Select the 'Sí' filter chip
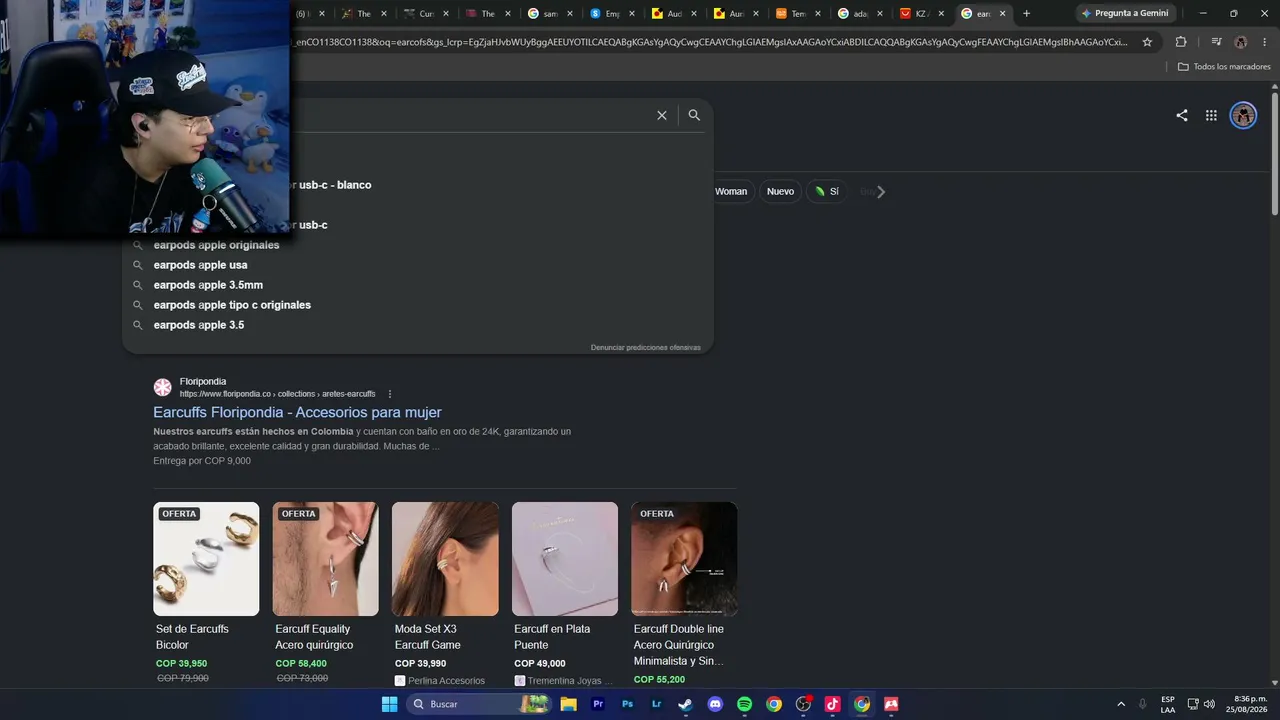1280x720 pixels. 827,191
